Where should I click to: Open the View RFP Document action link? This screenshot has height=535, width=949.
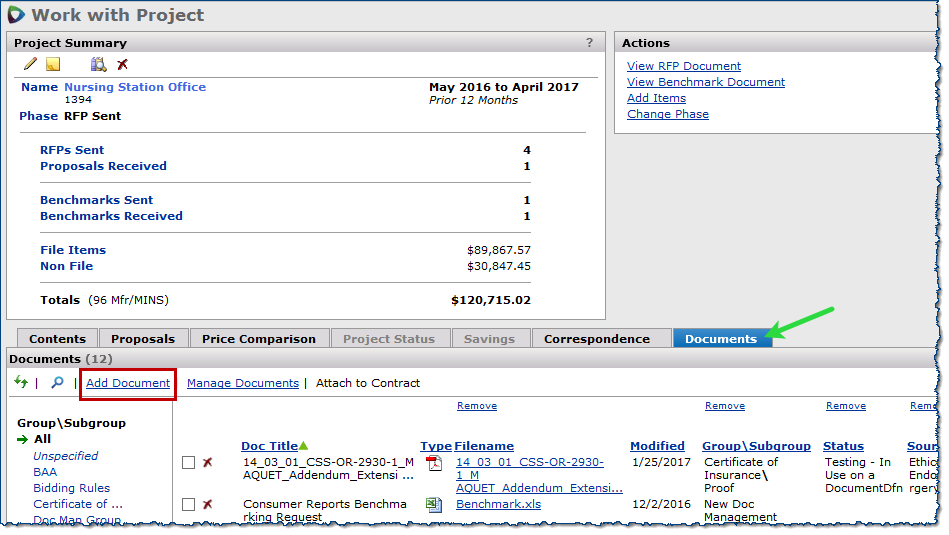point(683,66)
